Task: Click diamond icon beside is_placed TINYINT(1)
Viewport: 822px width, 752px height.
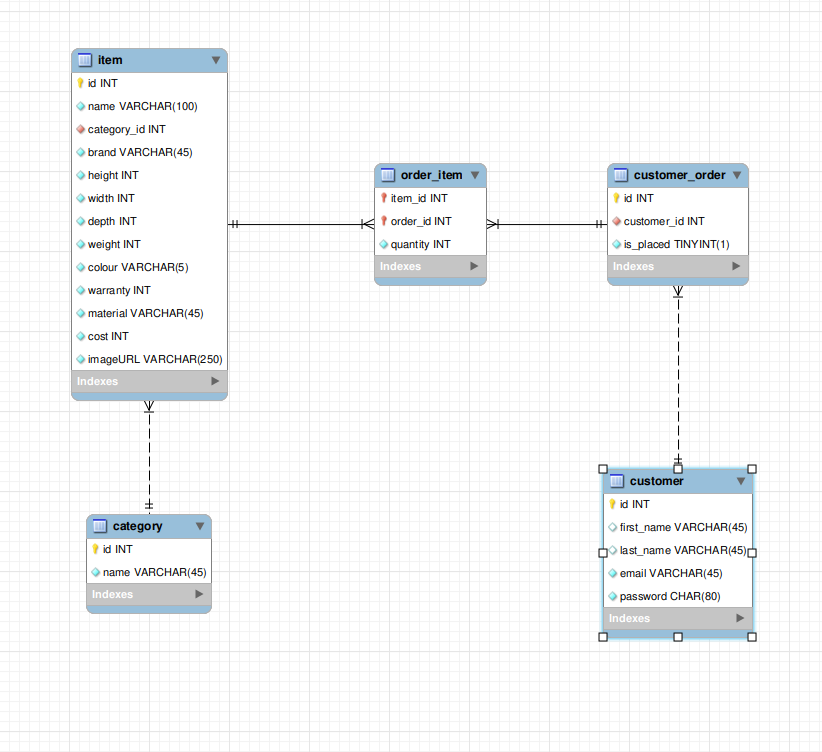Action: click(616, 244)
